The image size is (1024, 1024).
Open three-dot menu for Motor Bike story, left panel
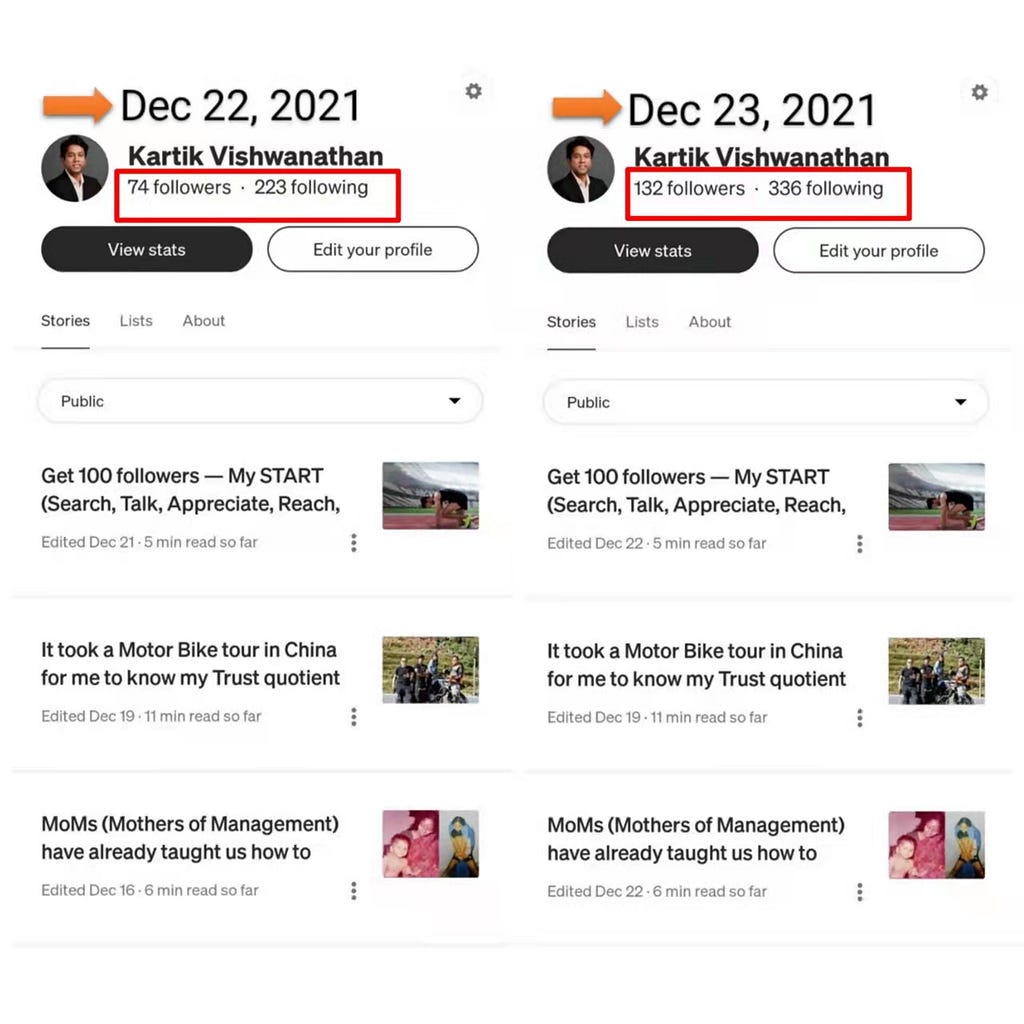tap(354, 716)
